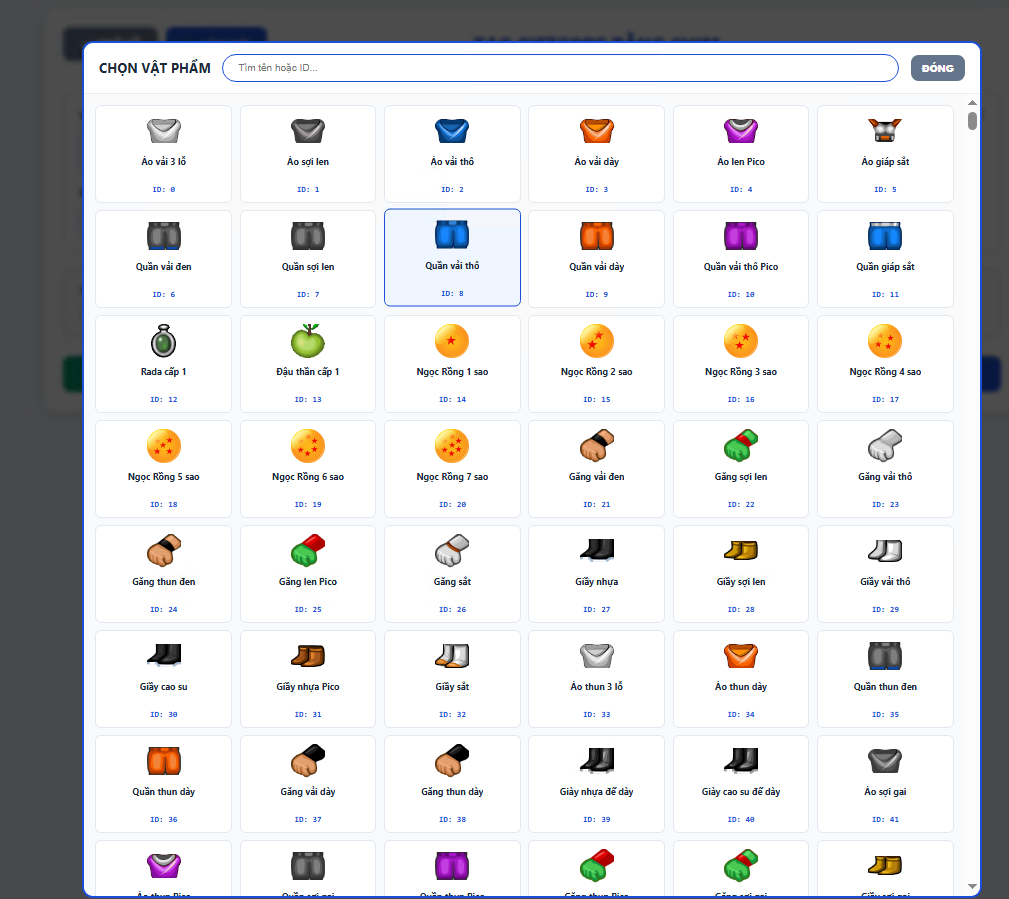Image resolution: width=1009 pixels, height=899 pixels.
Task: Click the ID: 41 text
Action: [885, 819]
